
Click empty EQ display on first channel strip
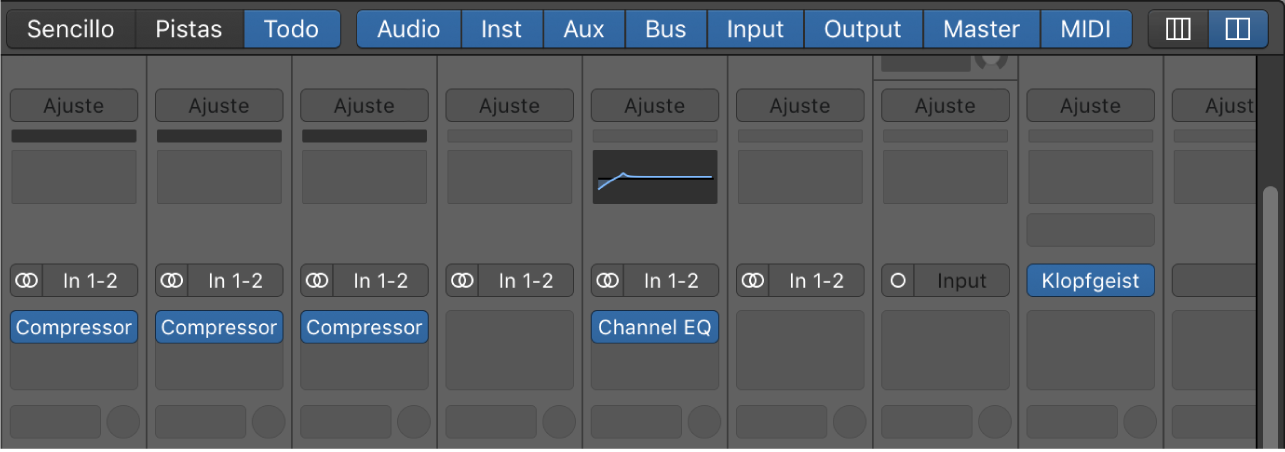coord(74,177)
